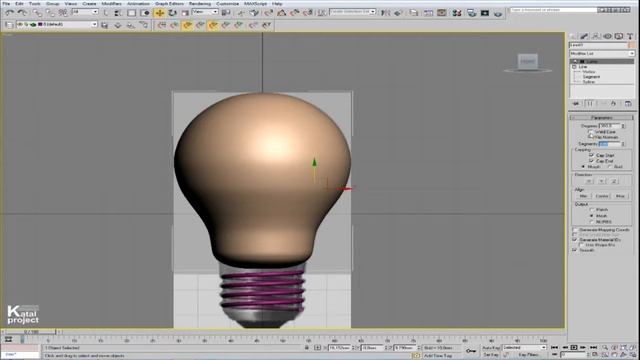Choose the Select Object tool

click(106, 13)
